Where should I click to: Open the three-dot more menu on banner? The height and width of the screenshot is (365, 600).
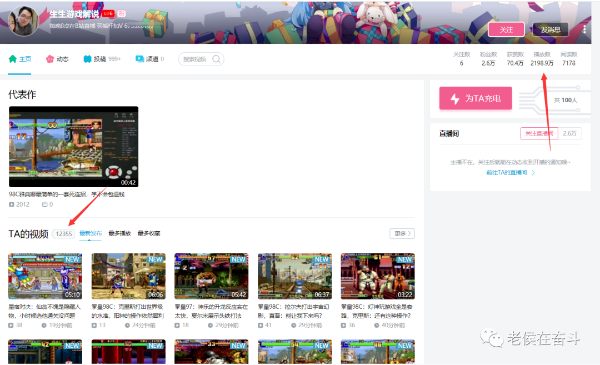(x=584, y=29)
